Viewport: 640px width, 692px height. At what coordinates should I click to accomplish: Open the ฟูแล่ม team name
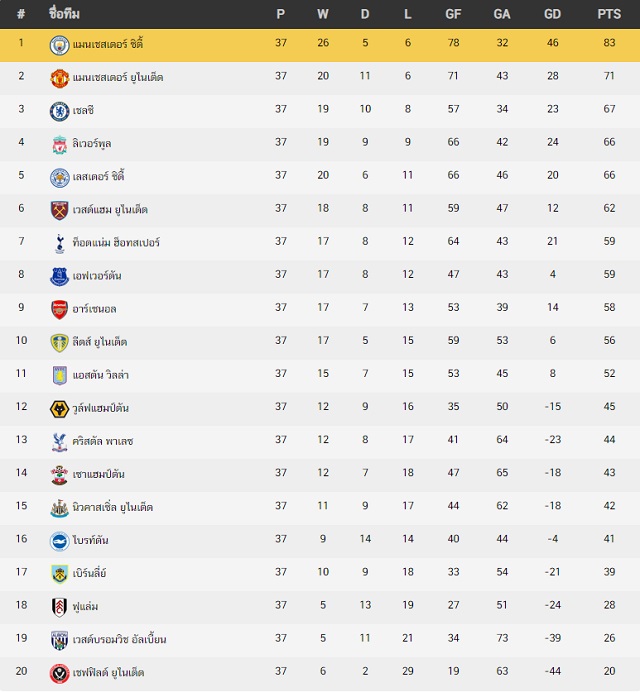86,606
